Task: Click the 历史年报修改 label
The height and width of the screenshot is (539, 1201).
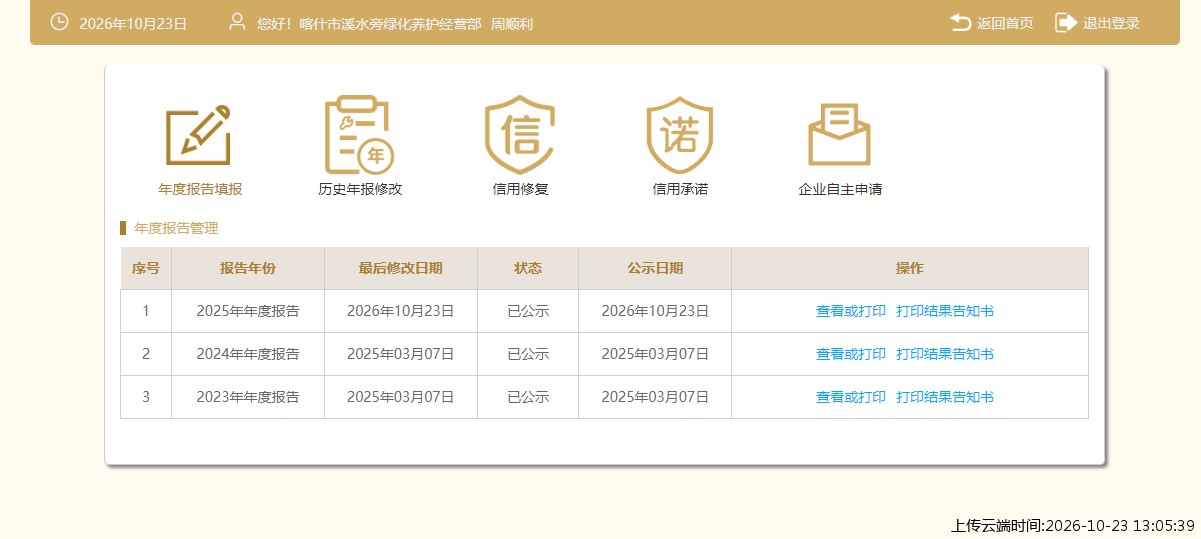Action: pyautogui.click(x=360, y=189)
